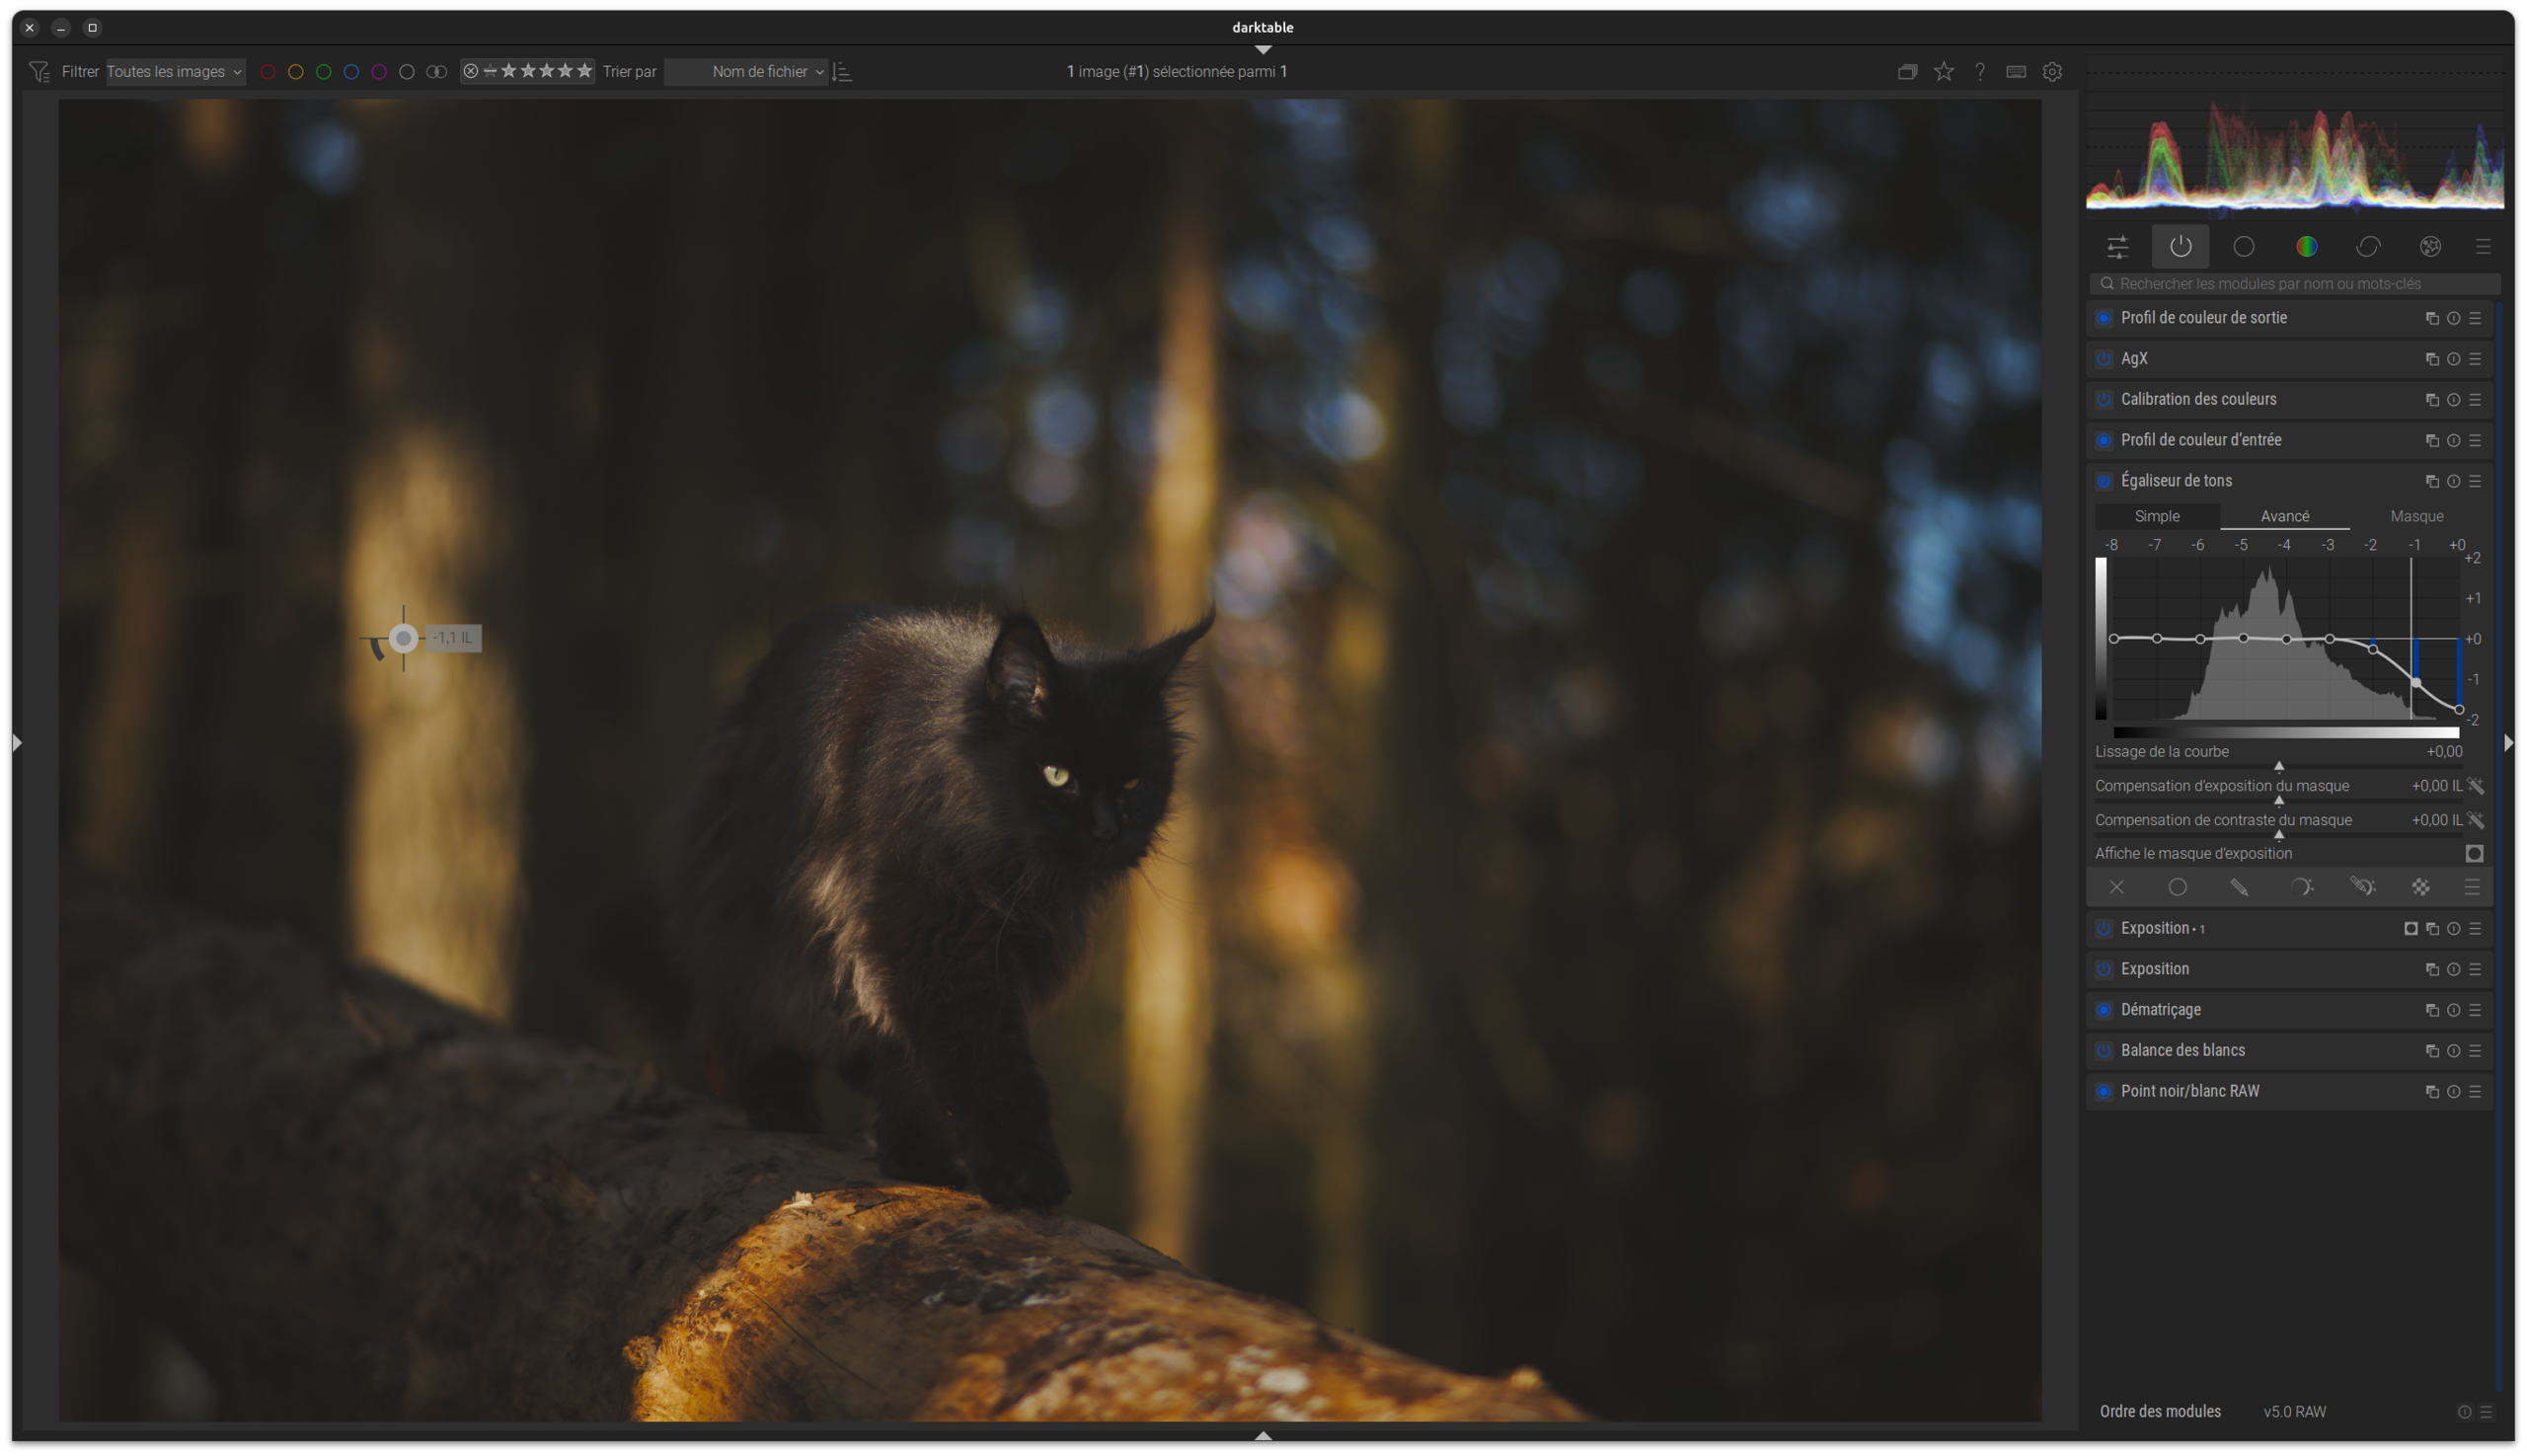The width and height of the screenshot is (2527, 1456).
Task: Click the grouped images toggle icon
Action: (1907, 72)
